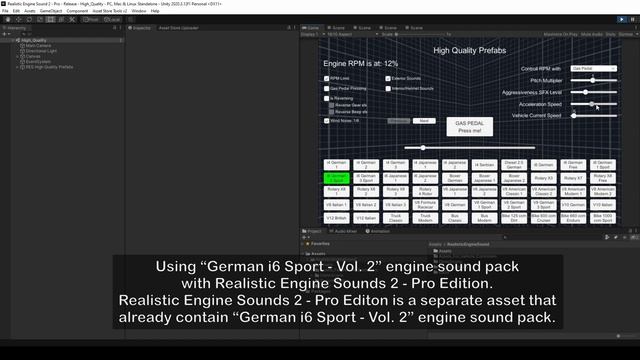Click the Previous wind noise button
The width and height of the screenshot is (640, 360).
[399, 121]
